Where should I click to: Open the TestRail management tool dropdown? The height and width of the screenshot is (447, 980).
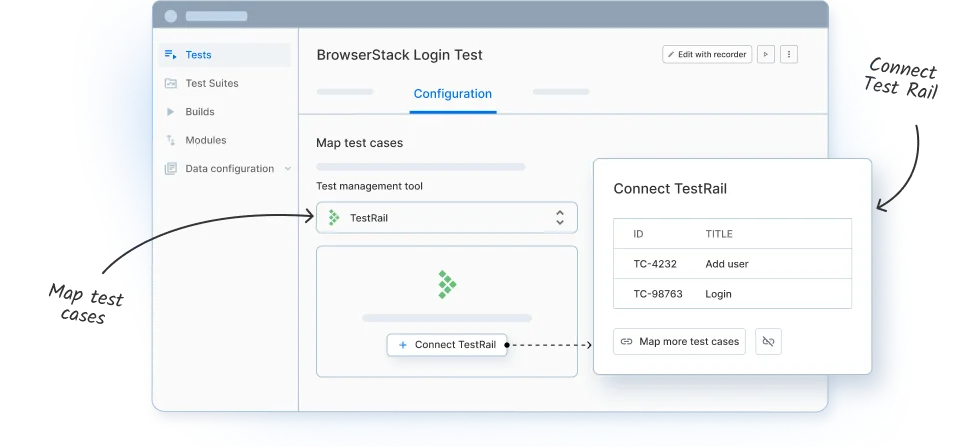[446, 218]
